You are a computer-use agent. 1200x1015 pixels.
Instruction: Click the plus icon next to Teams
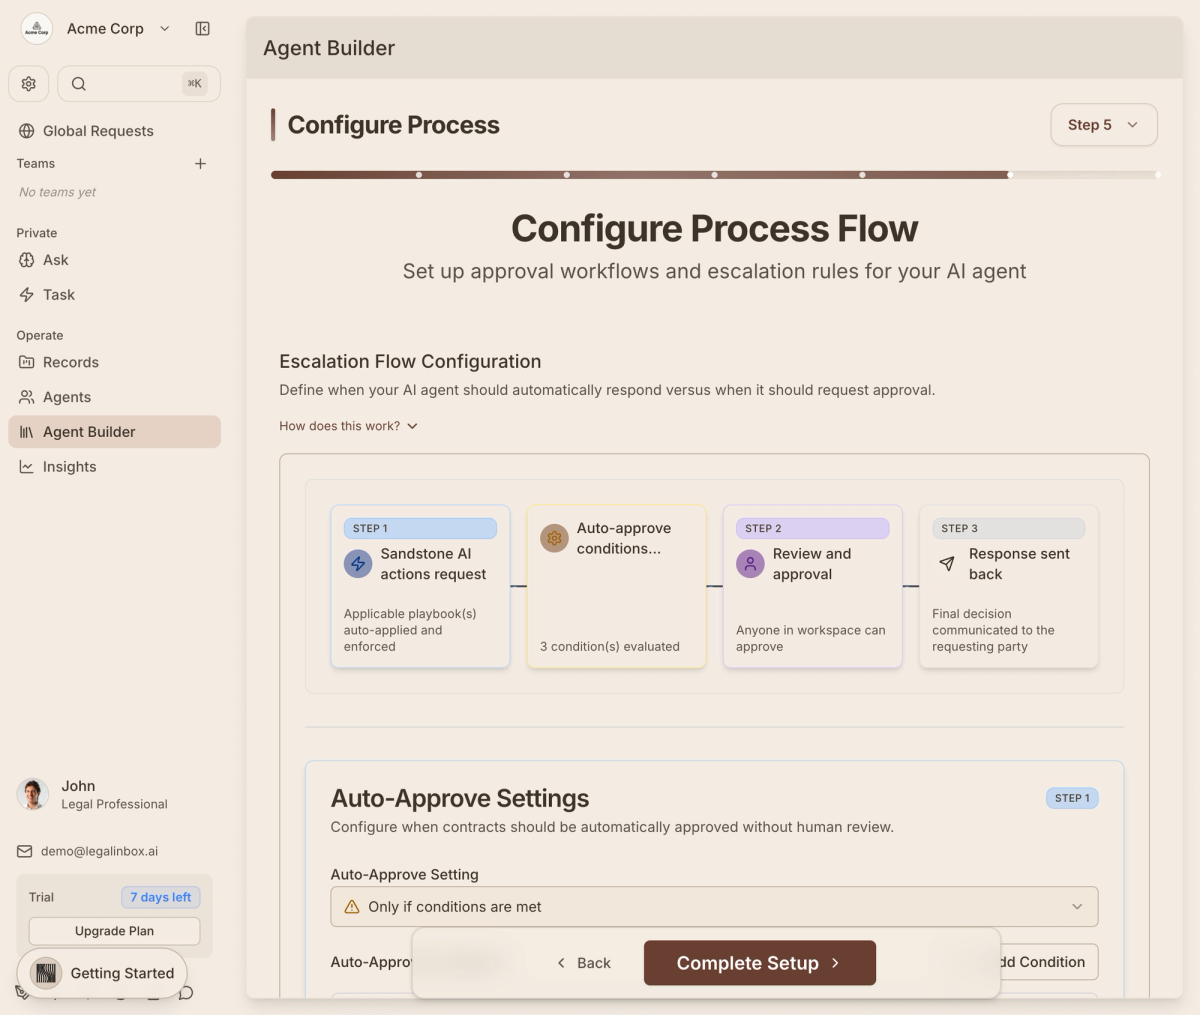(x=200, y=164)
